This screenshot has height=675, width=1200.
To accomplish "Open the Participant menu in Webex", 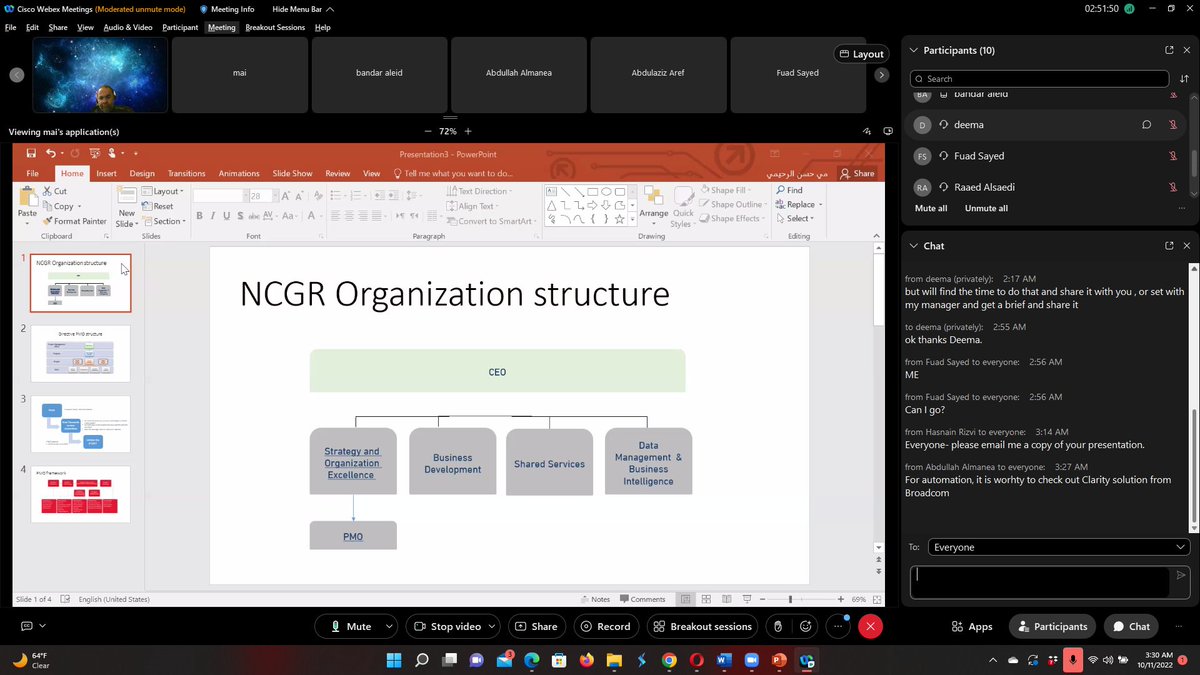I will (180, 27).
